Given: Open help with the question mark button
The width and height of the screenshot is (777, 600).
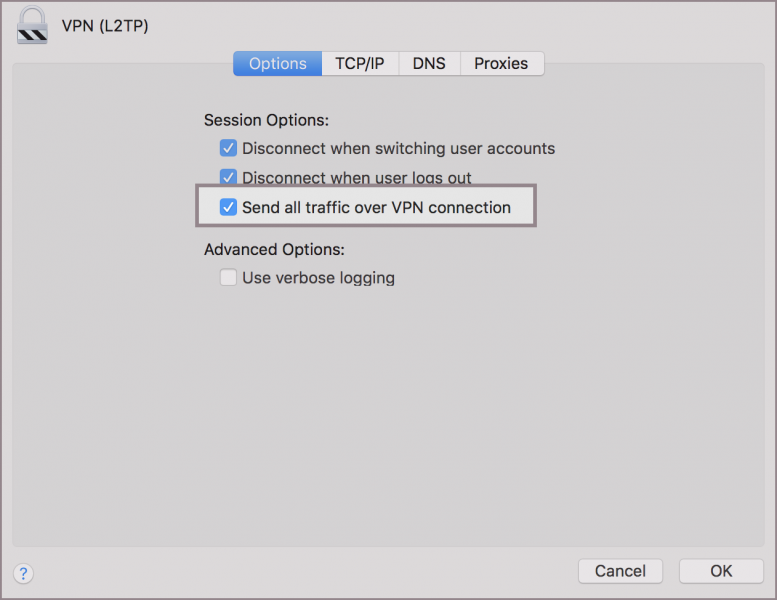Looking at the screenshot, I should (24, 573).
